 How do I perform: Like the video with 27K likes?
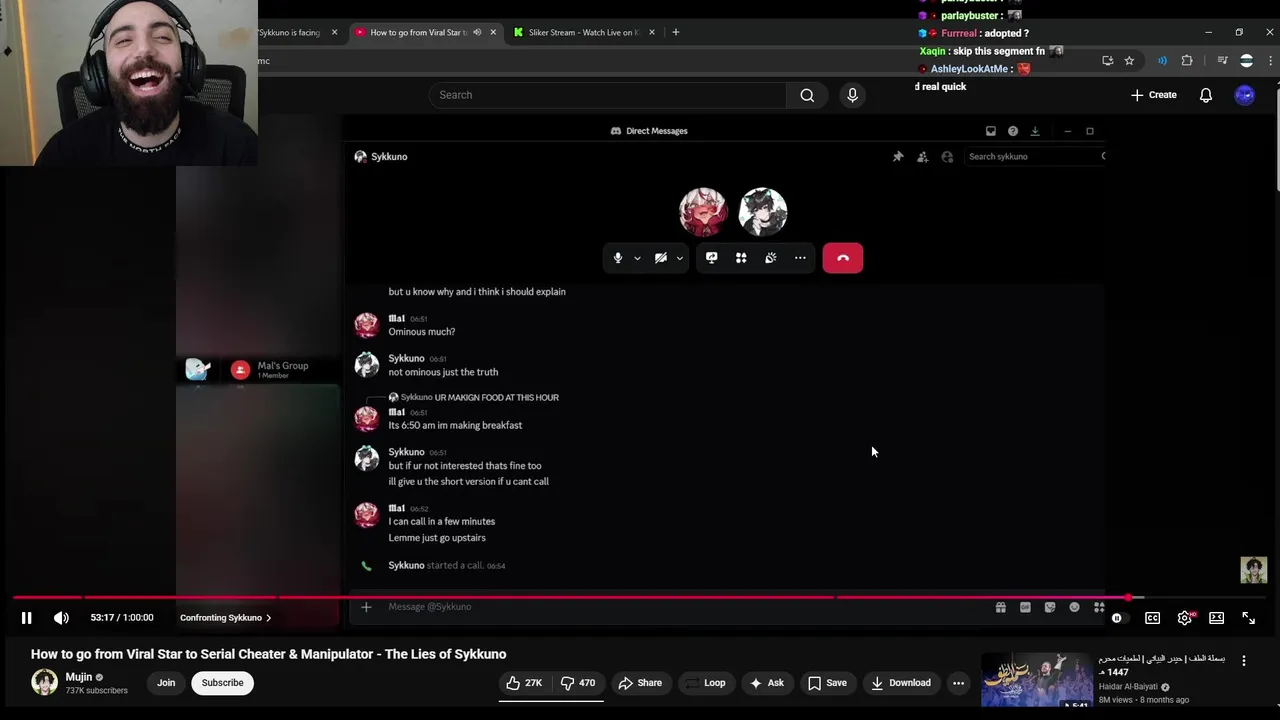pyautogui.click(x=524, y=683)
